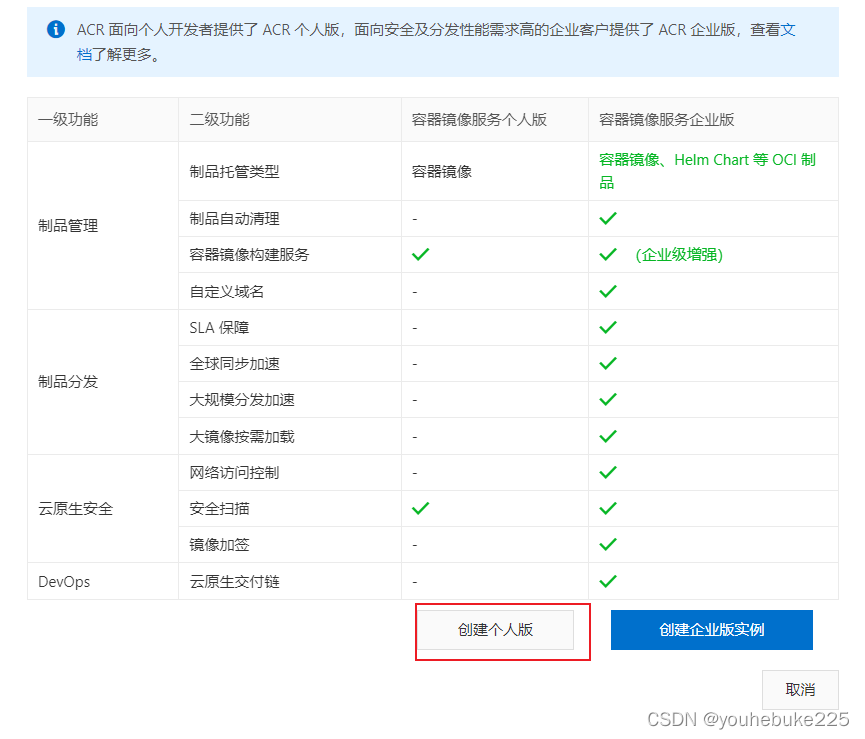
Task: Select the 容器镜像服务个人版 column header
Action: tap(479, 120)
